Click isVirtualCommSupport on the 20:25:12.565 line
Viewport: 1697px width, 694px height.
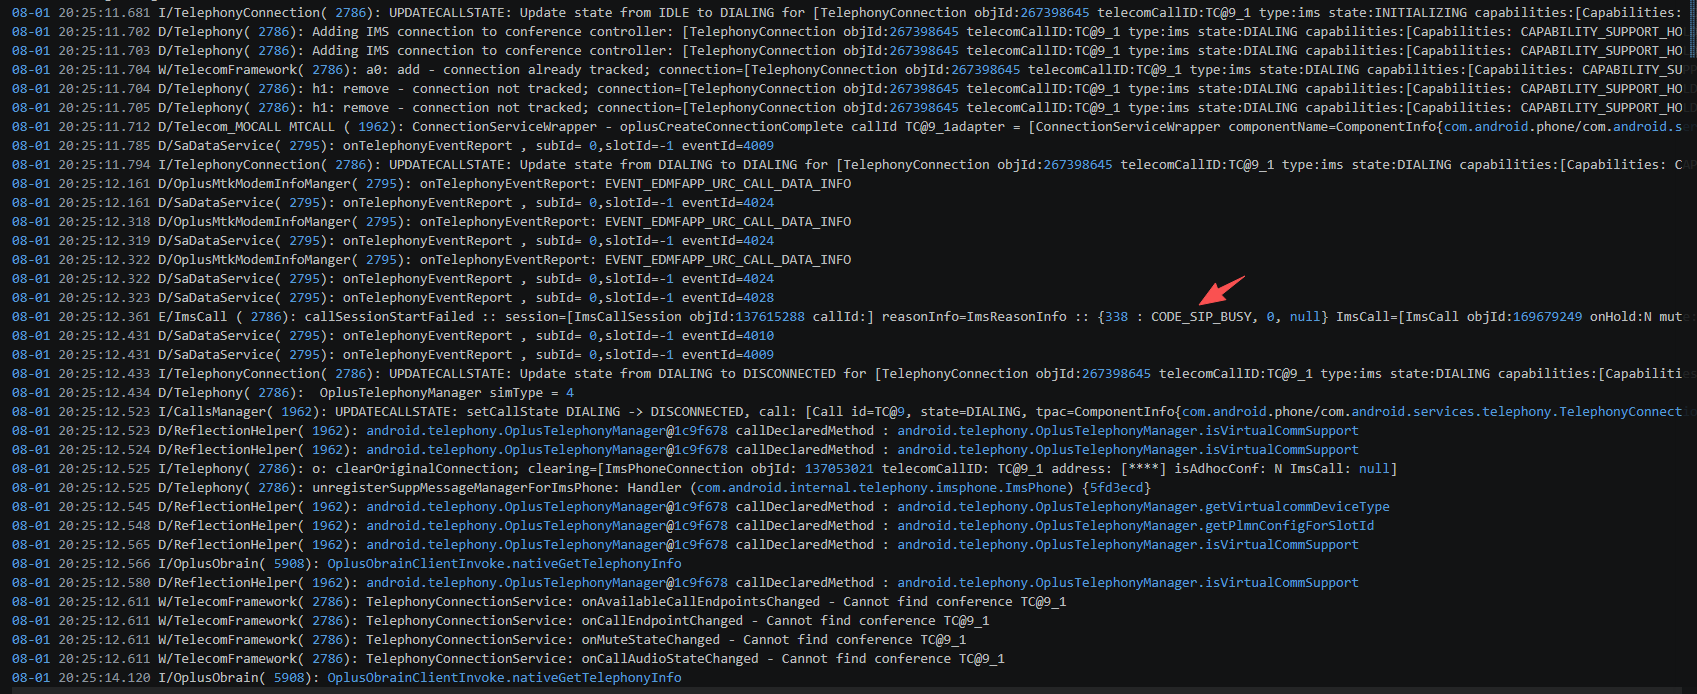(x=1282, y=545)
